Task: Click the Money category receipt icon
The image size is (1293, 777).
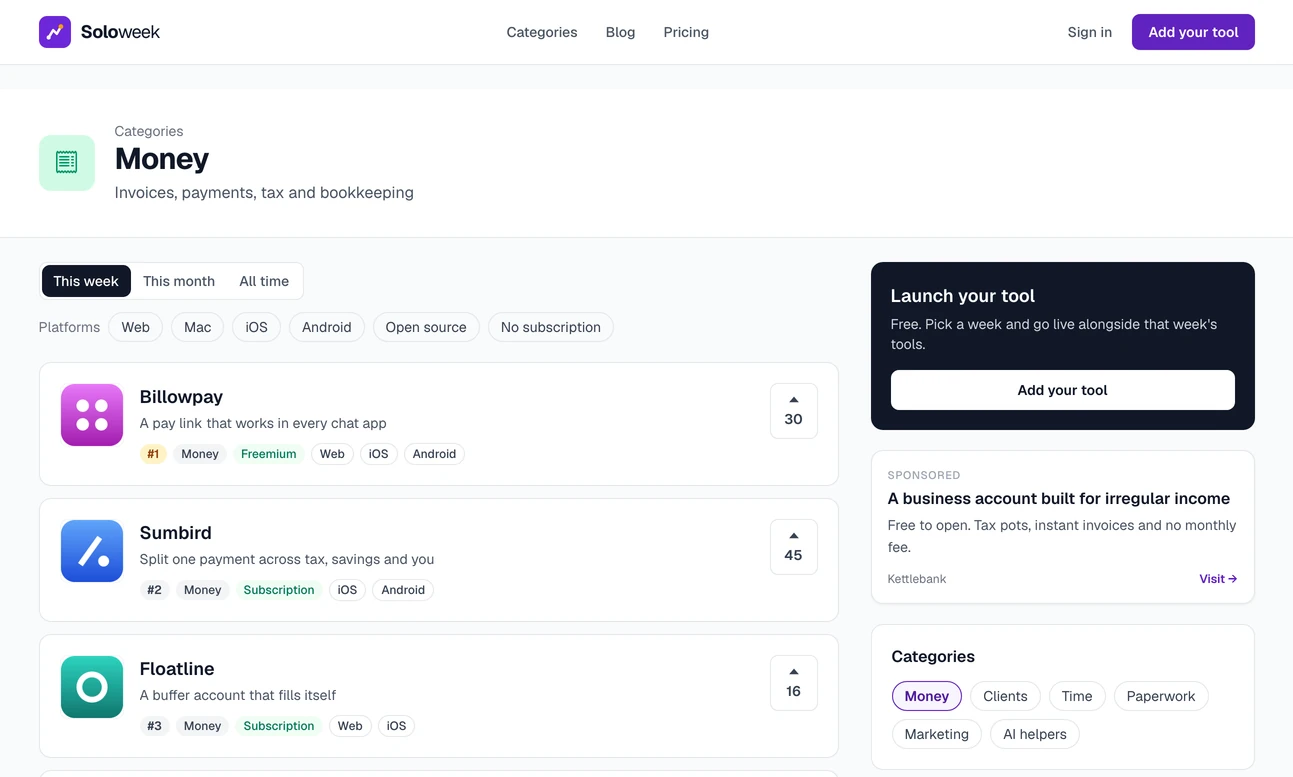Action: (x=67, y=163)
